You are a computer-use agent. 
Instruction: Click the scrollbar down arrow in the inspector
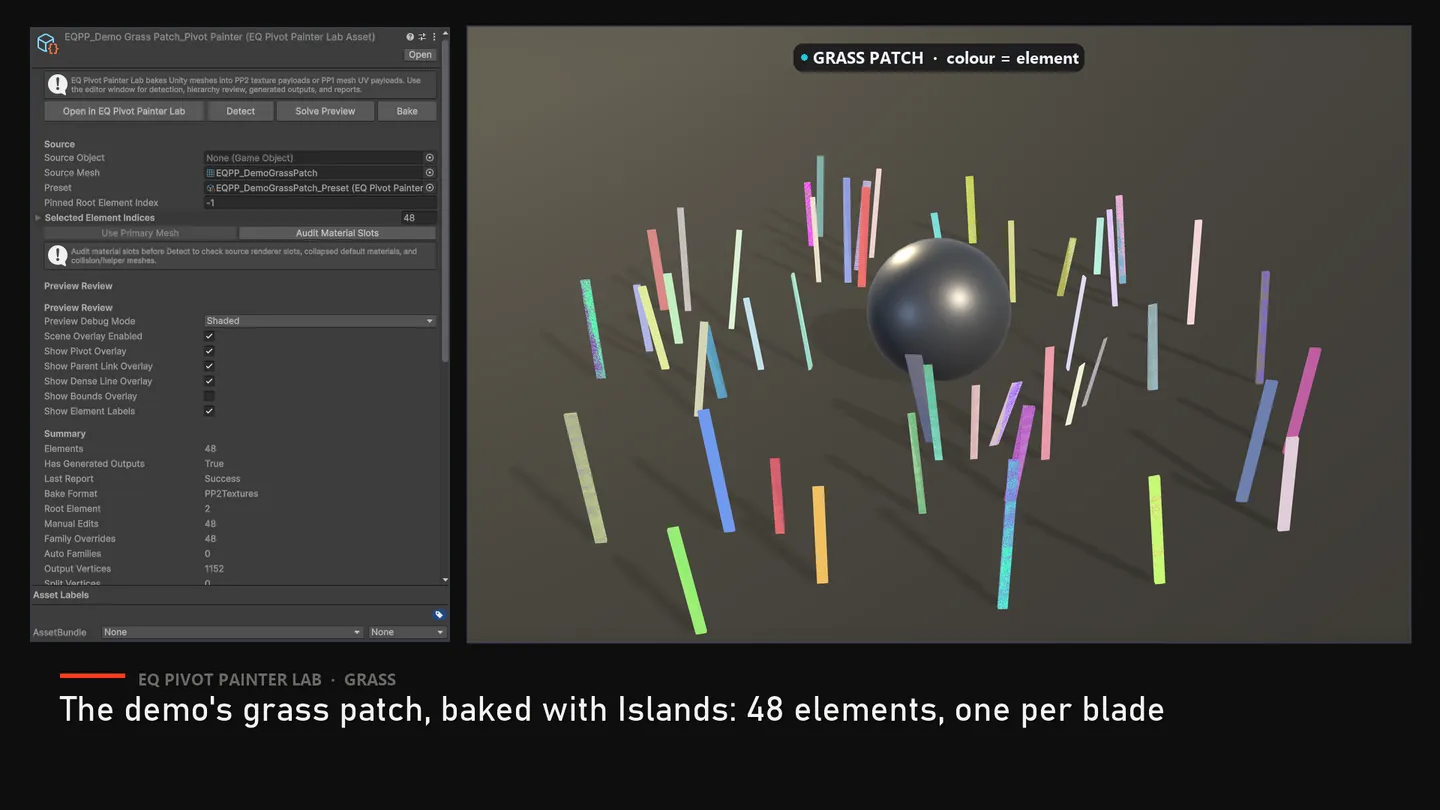[x=445, y=580]
